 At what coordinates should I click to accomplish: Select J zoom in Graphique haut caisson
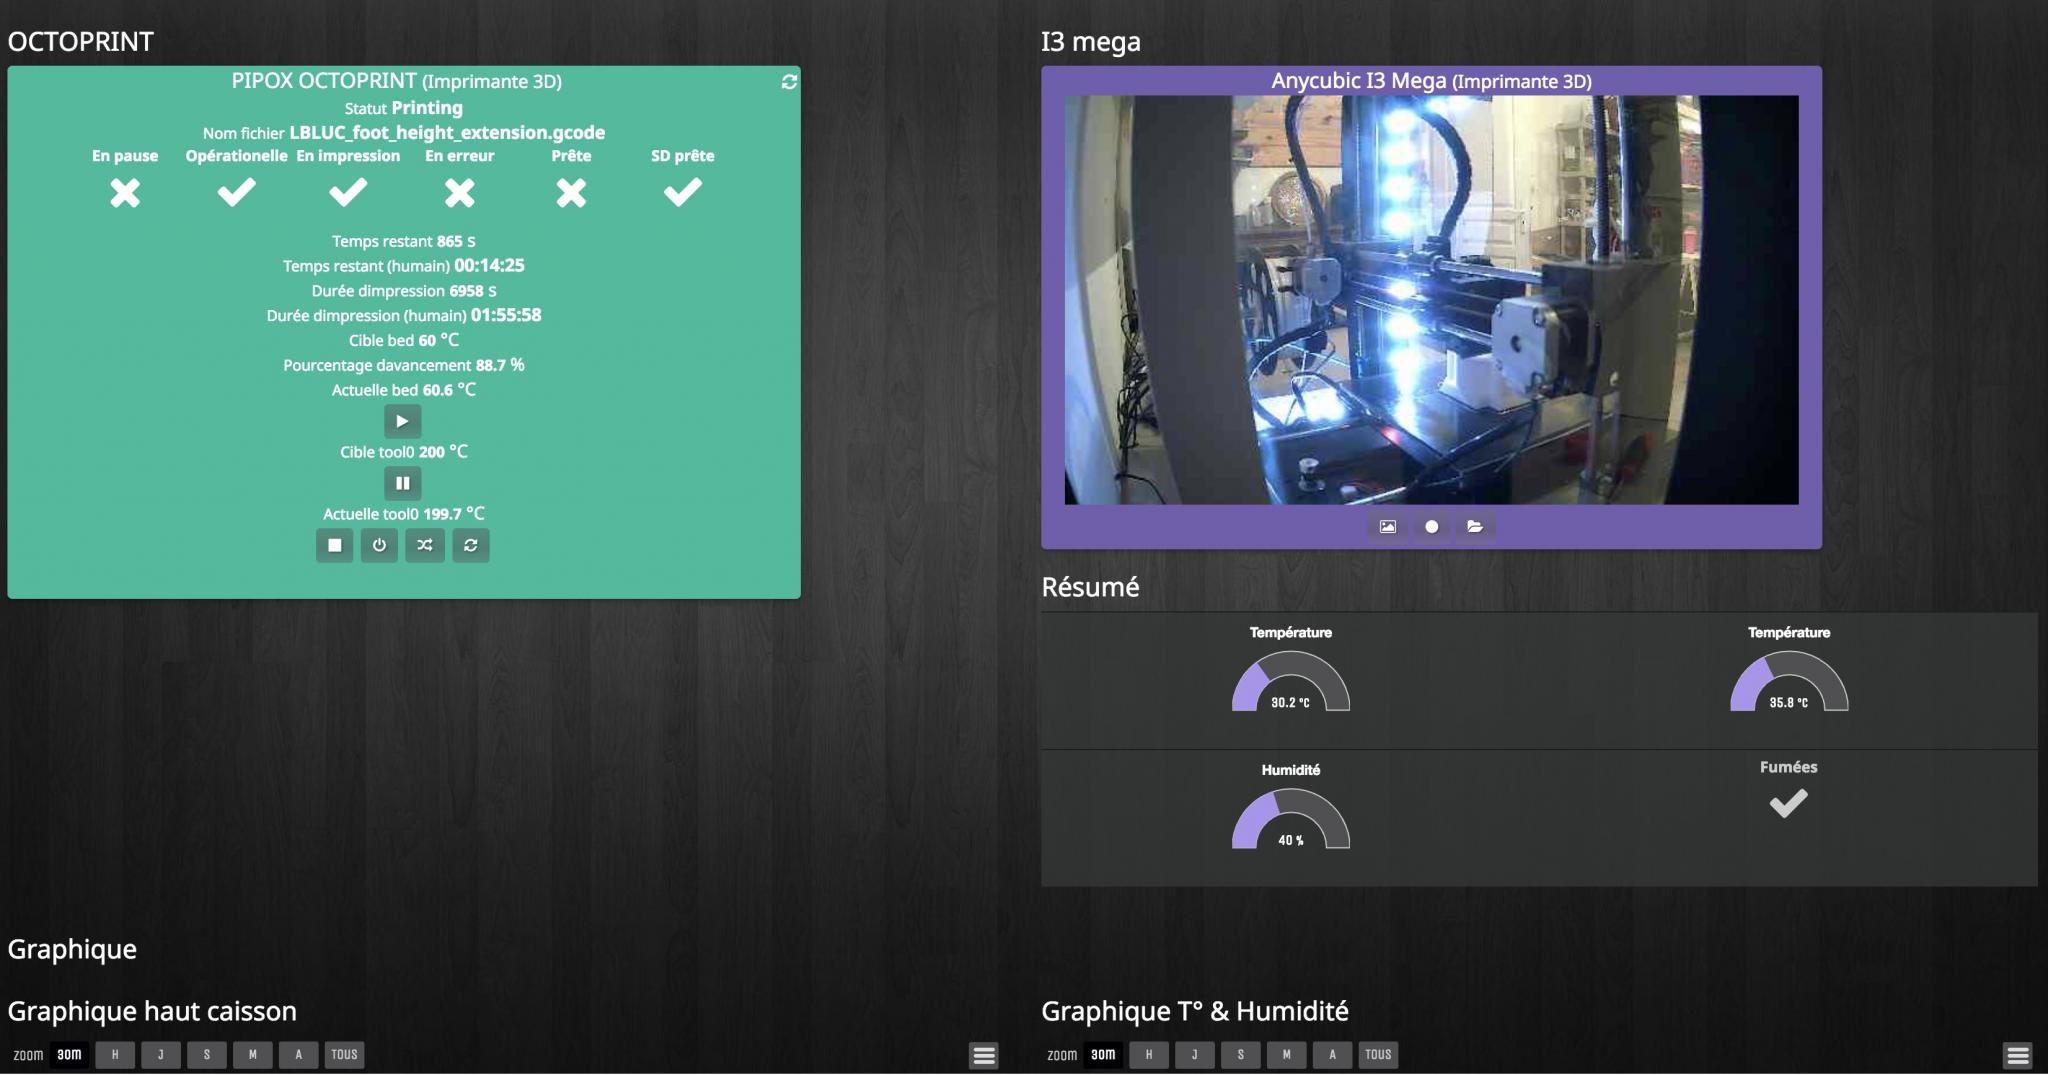click(x=160, y=1055)
